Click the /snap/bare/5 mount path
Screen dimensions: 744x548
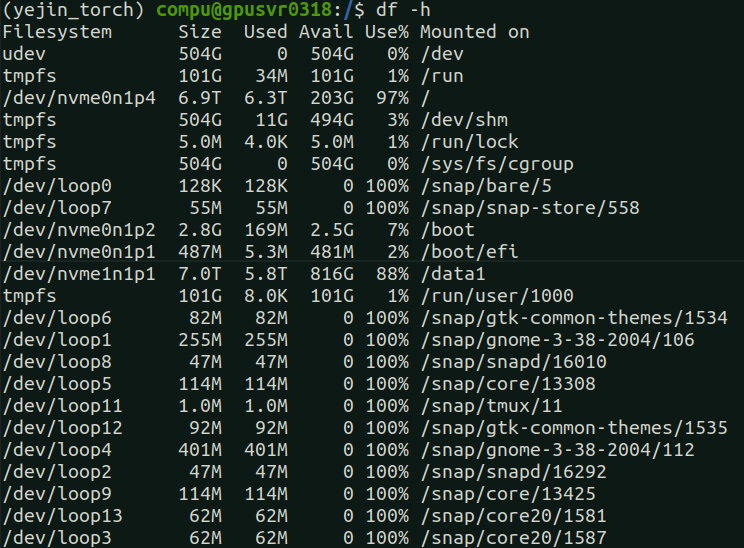pyautogui.click(x=486, y=186)
